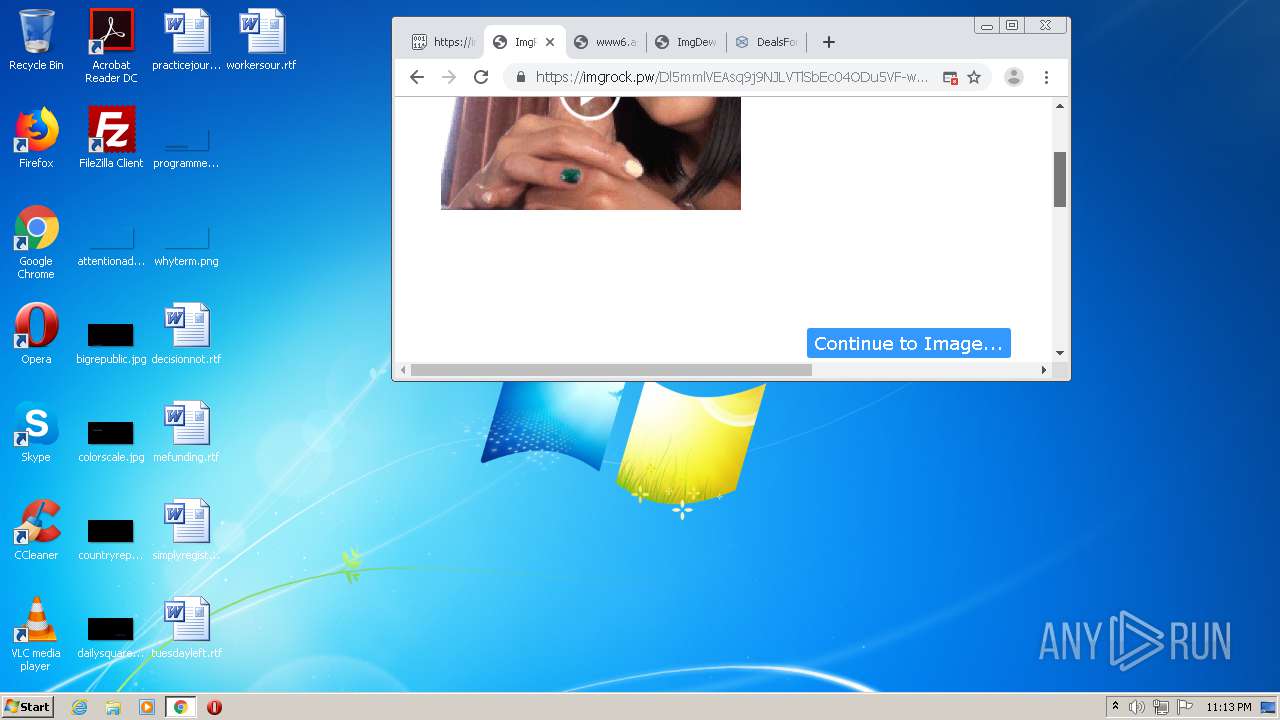Image resolution: width=1280 pixels, height=720 pixels.
Task: Reload the current Chrome page
Action: click(481, 77)
